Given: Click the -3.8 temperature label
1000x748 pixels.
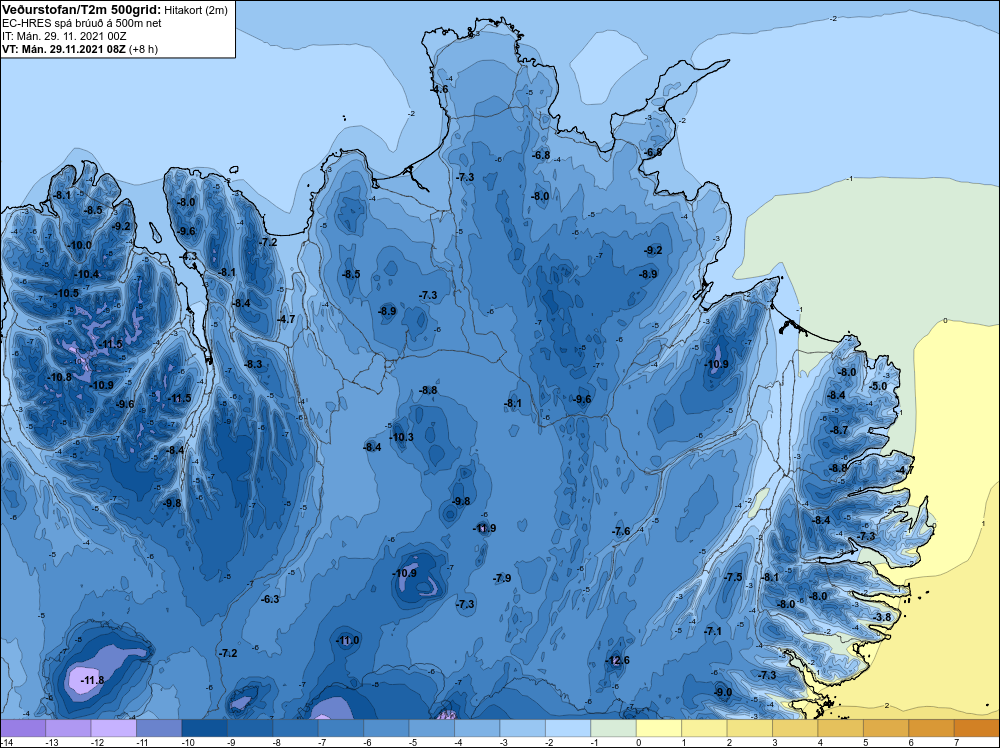Looking at the screenshot, I should point(883,617).
